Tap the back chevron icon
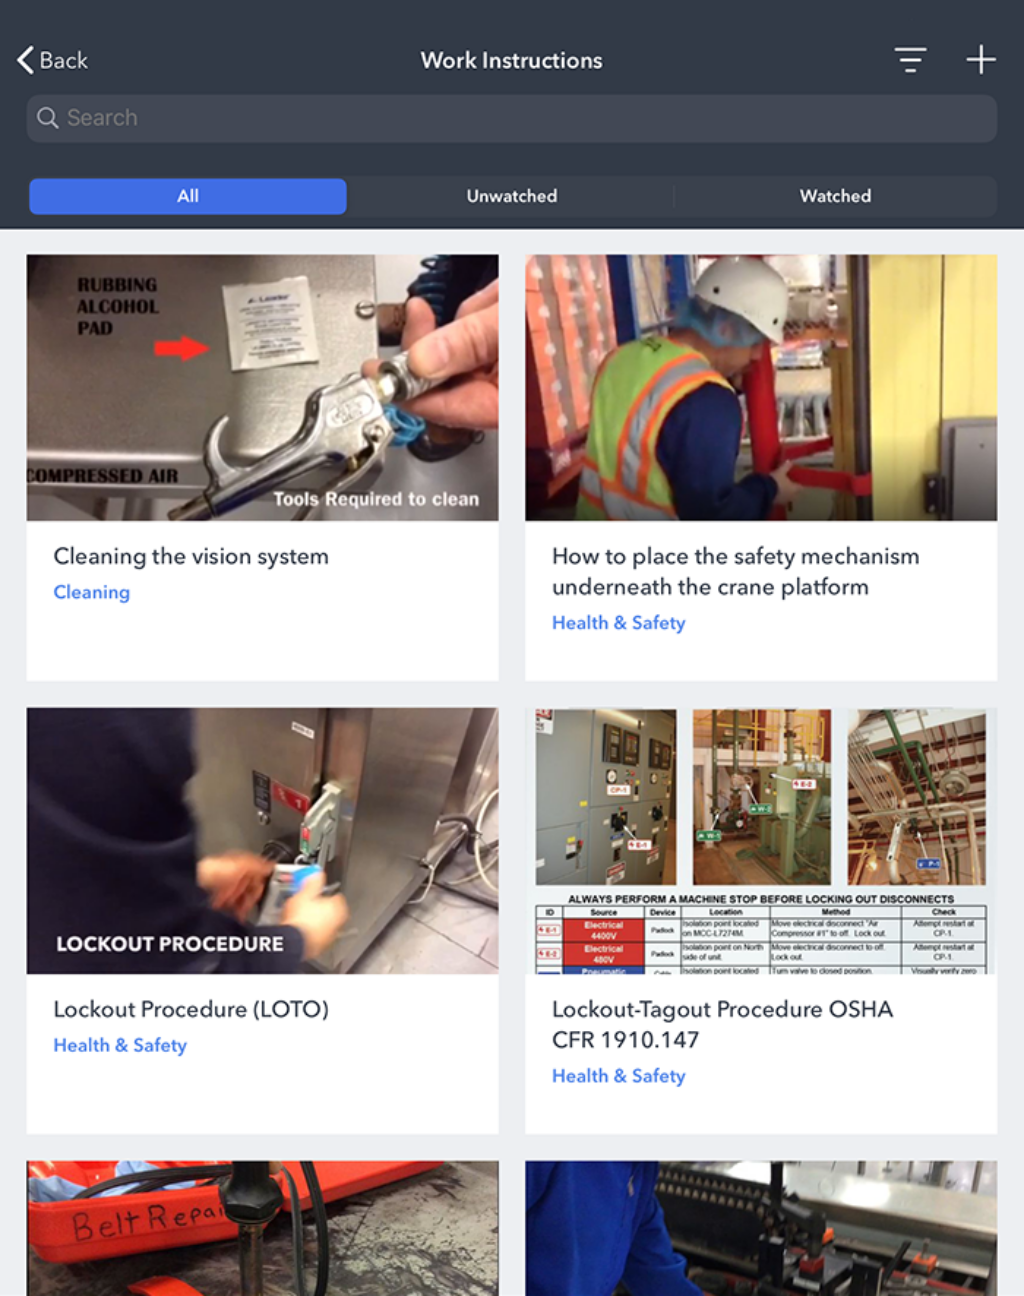 tap(25, 59)
